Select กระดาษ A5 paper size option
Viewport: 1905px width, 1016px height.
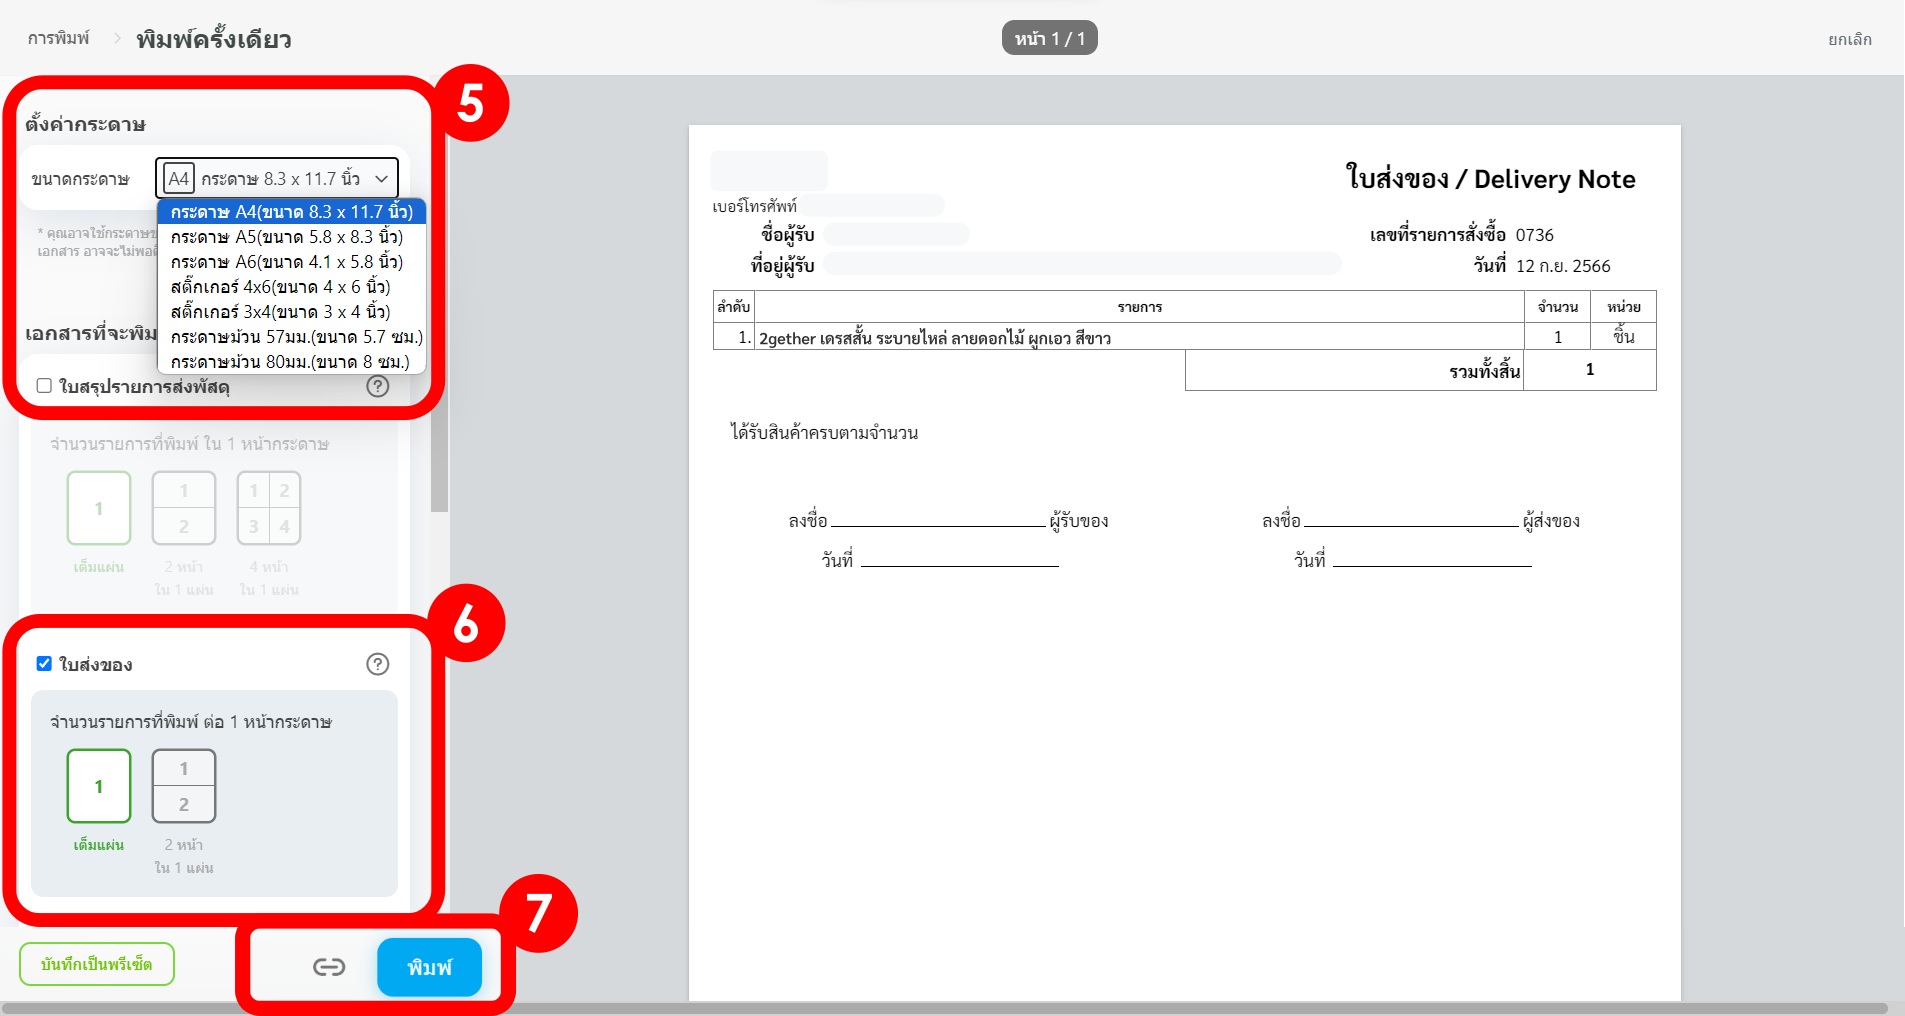(x=287, y=237)
